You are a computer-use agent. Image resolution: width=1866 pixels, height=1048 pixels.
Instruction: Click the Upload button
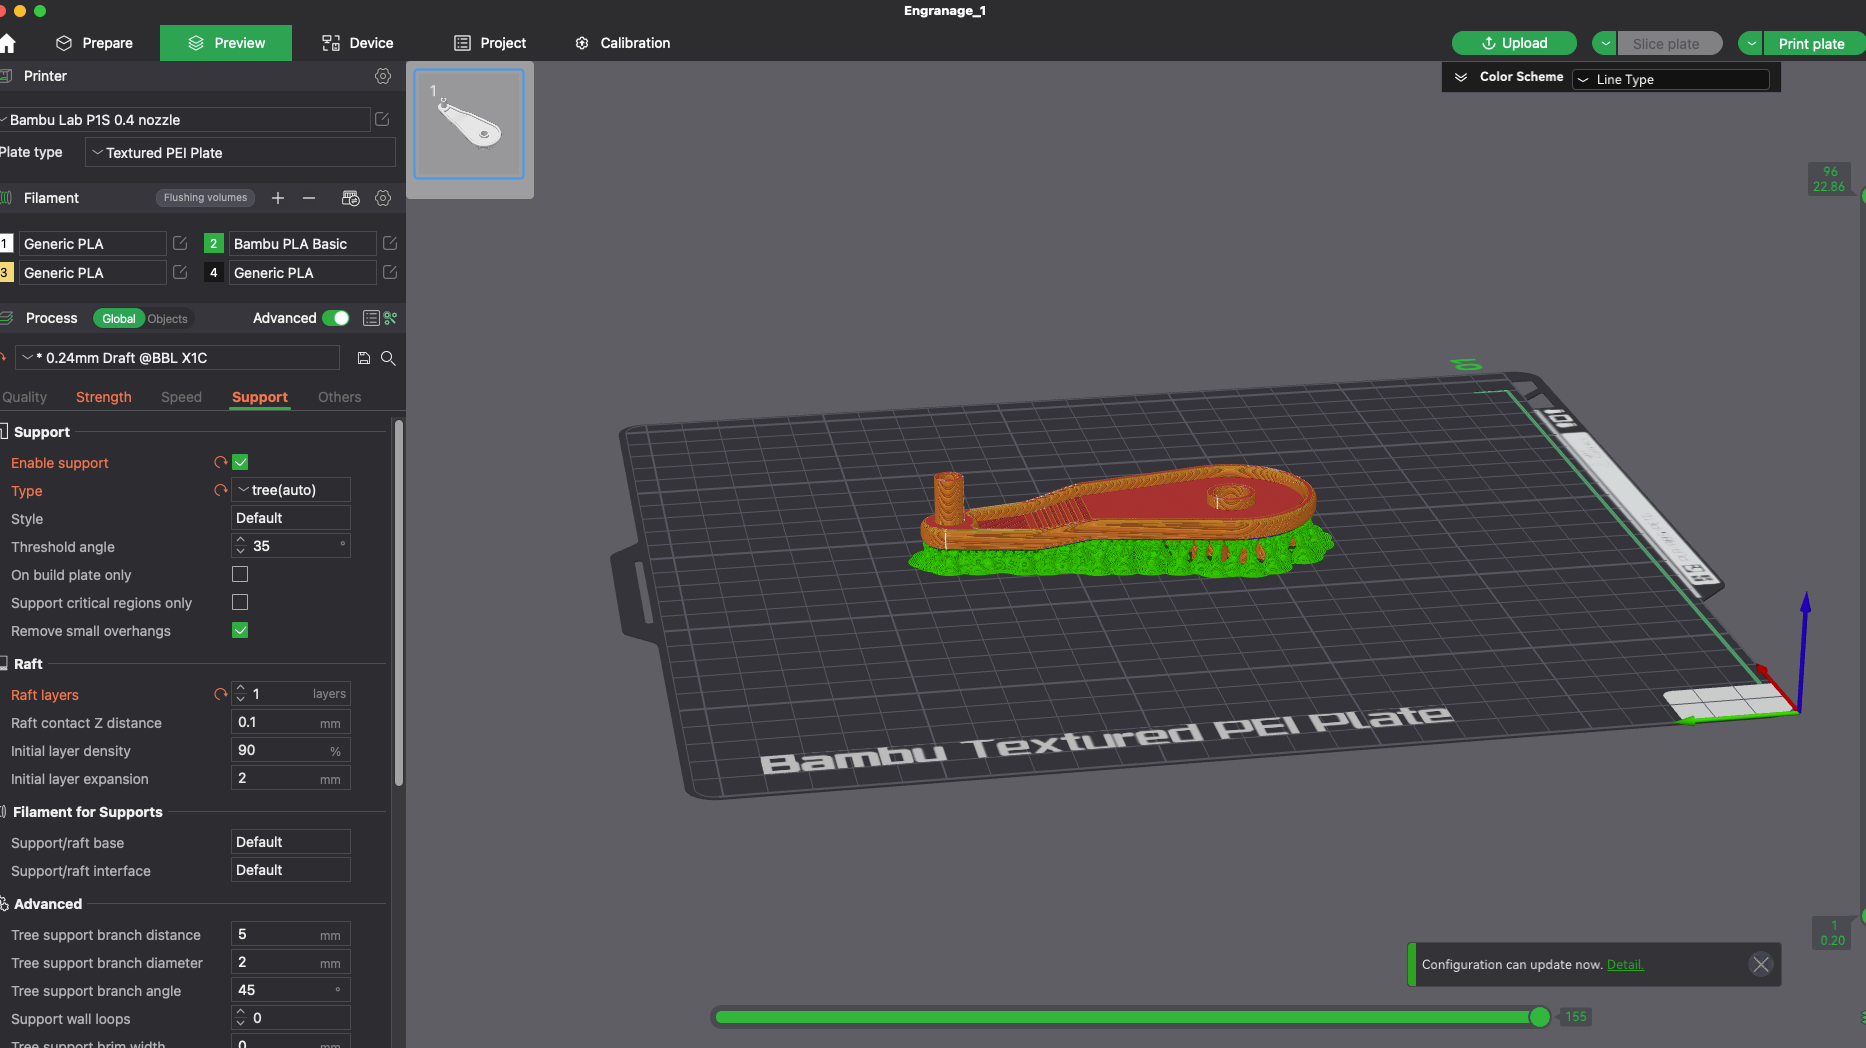[1514, 43]
